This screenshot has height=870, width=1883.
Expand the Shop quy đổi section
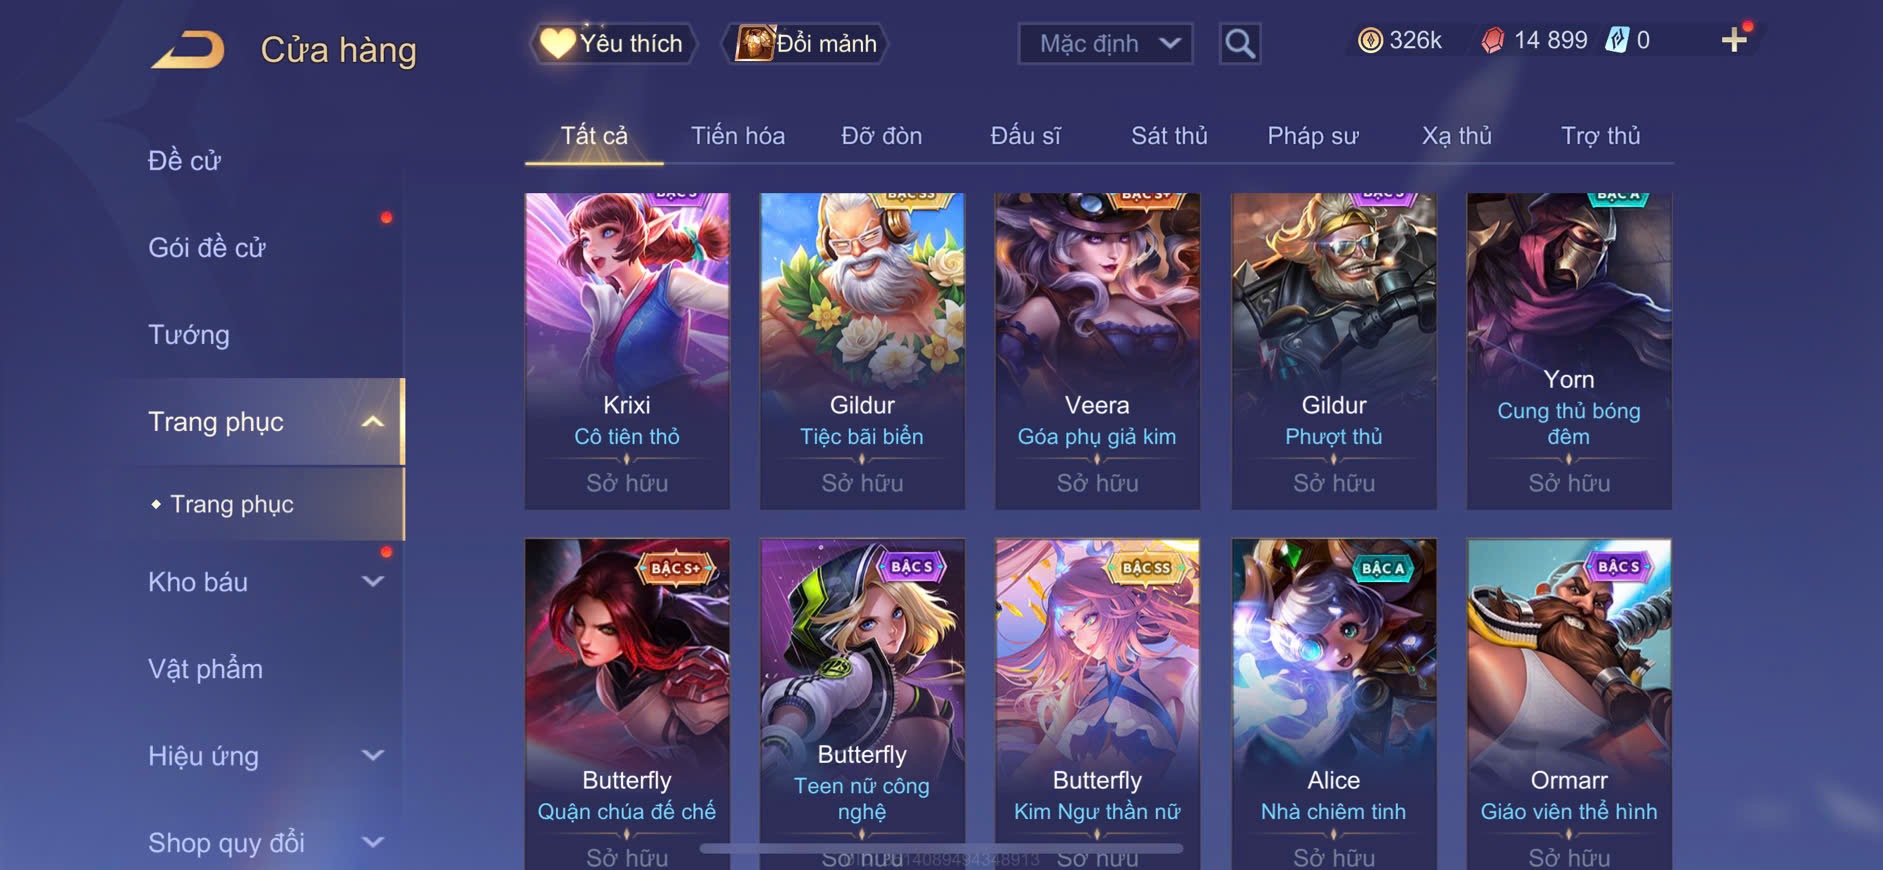(373, 842)
